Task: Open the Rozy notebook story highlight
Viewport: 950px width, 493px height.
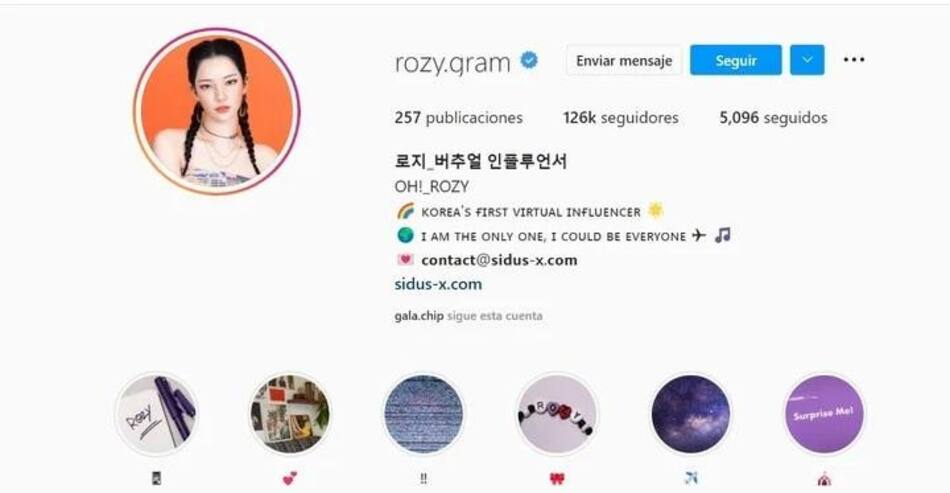Action: click(156, 414)
